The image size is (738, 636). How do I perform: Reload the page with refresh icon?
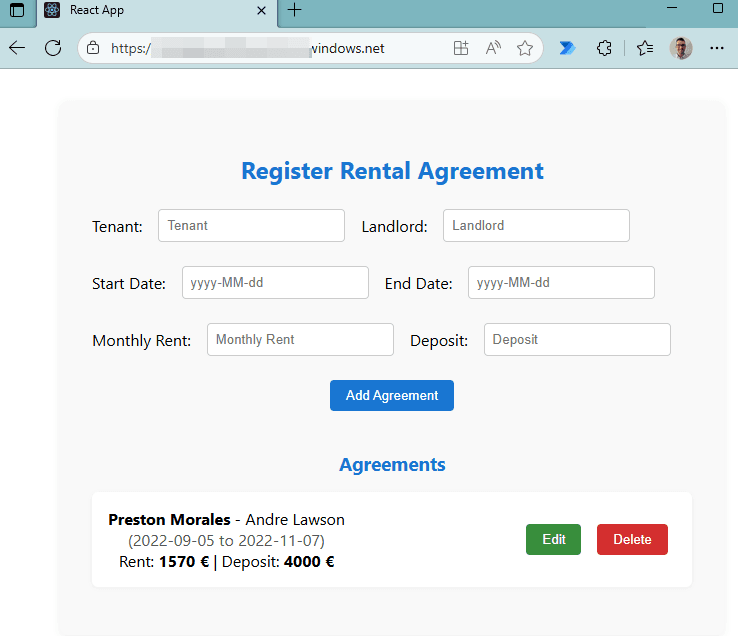click(53, 48)
